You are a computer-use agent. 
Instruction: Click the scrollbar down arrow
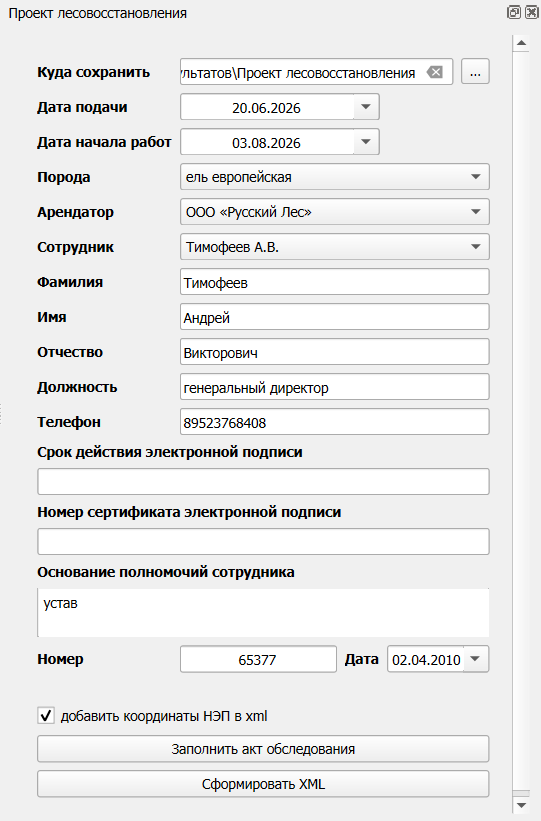click(521, 805)
